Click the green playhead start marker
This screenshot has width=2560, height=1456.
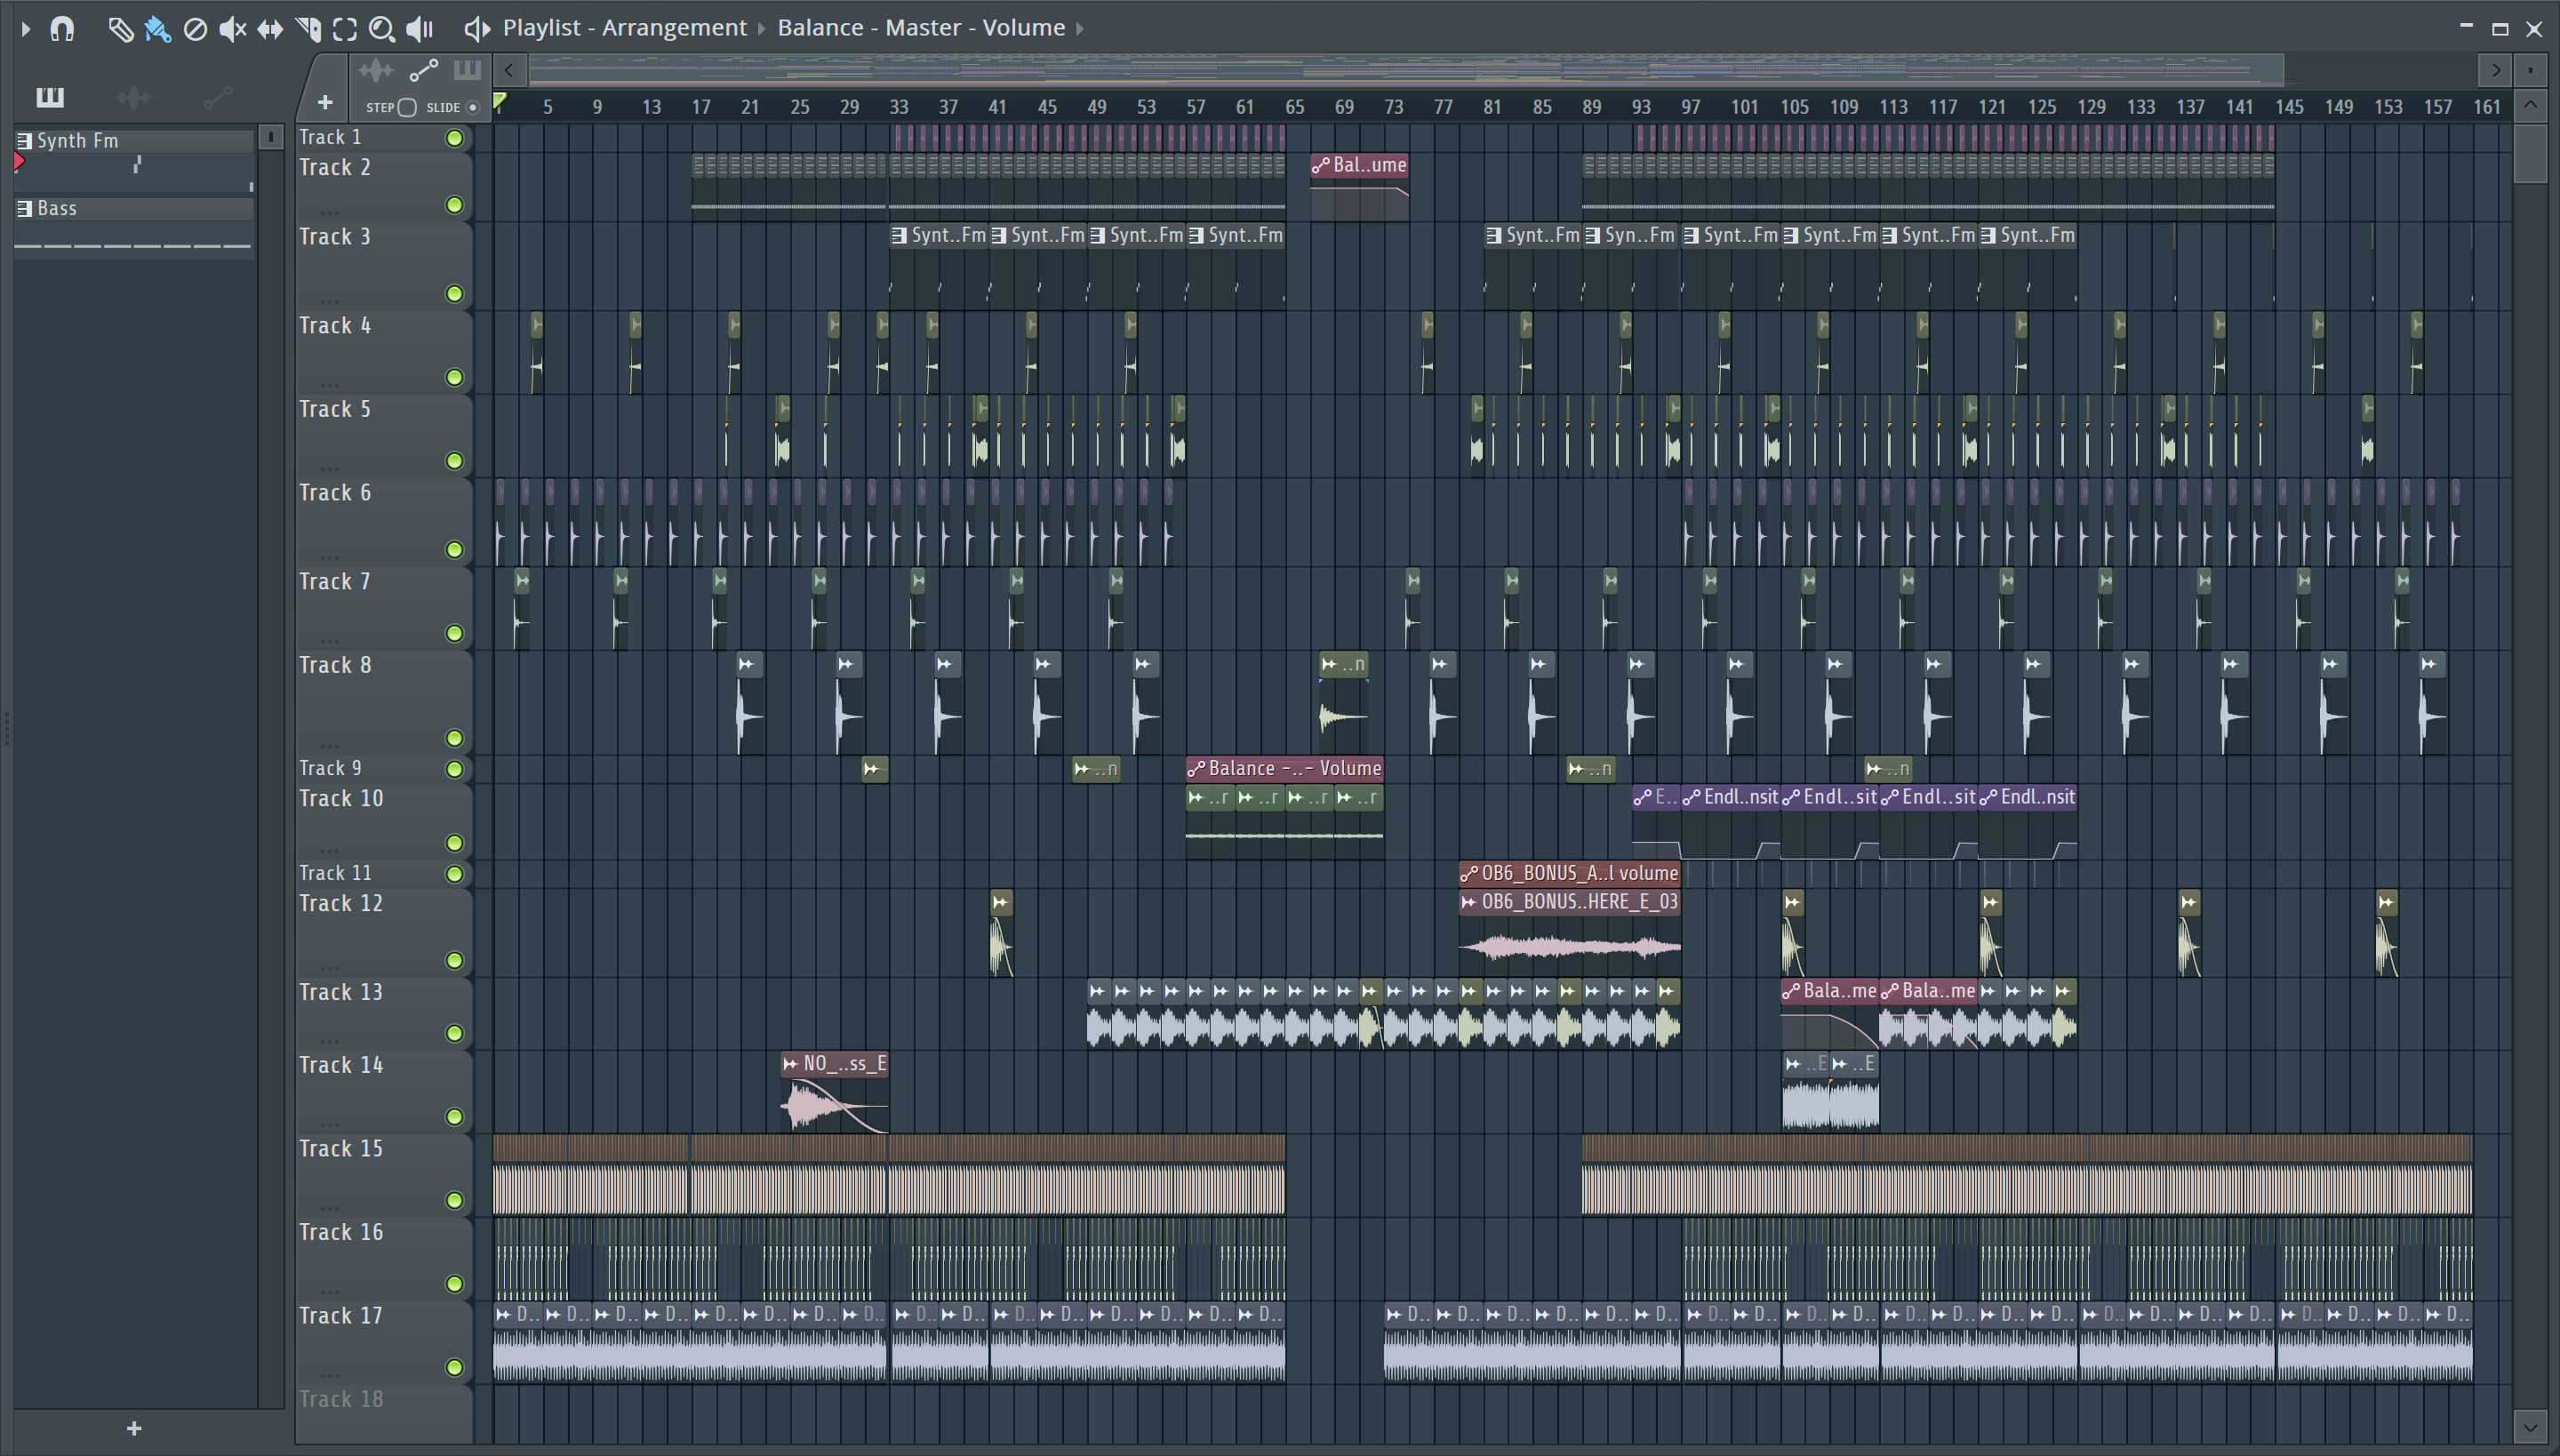coord(500,101)
